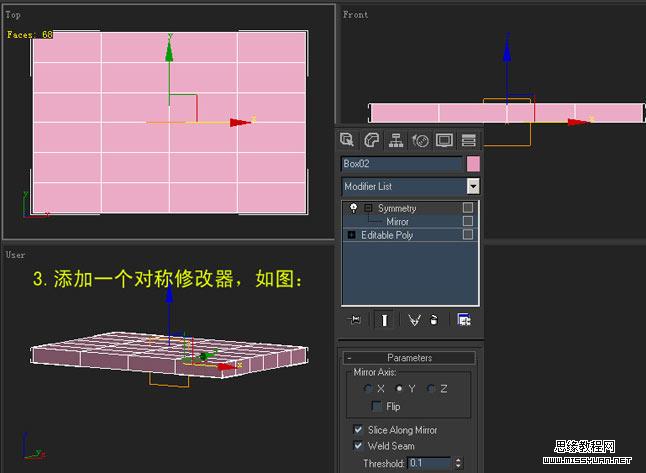Image resolution: width=646 pixels, height=473 pixels.
Task: Click the box beside Symmetry row
Action: [x=468, y=207]
